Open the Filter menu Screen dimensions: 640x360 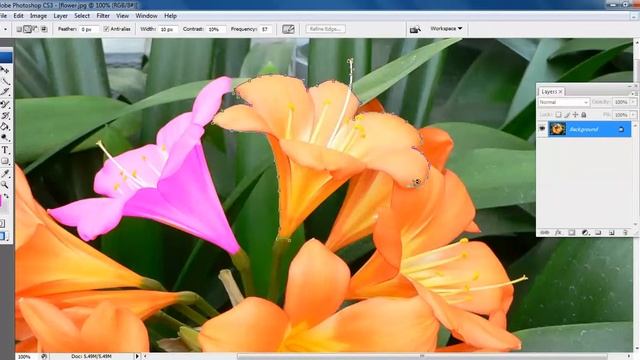[103, 16]
